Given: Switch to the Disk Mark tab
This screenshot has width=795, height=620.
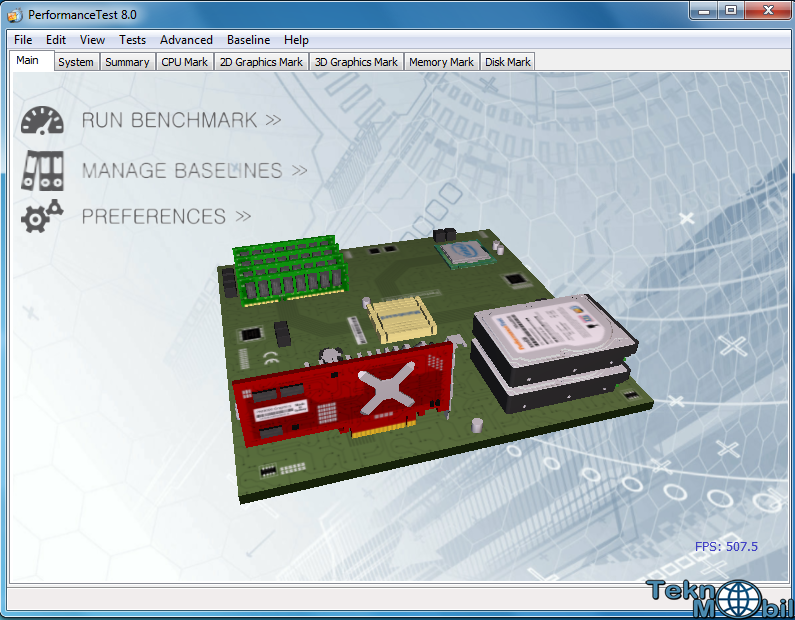Looking at the screenshot, I should tap(508, 62).
